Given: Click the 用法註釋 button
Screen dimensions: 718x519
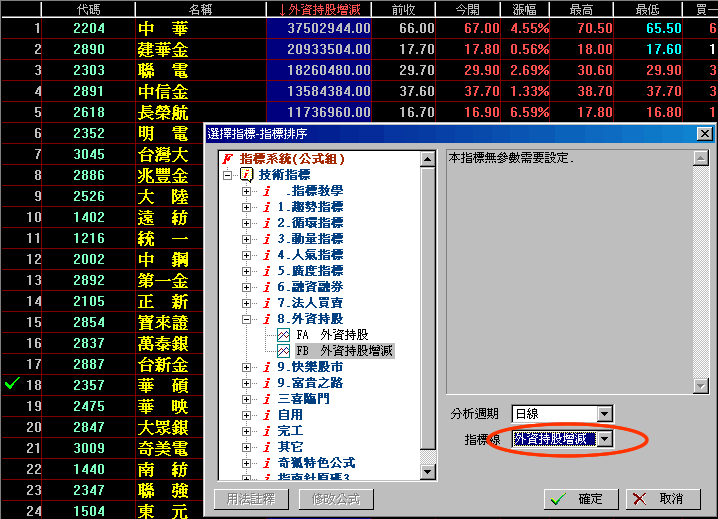Looking at the screenshot, I should [x=251, y=499].
